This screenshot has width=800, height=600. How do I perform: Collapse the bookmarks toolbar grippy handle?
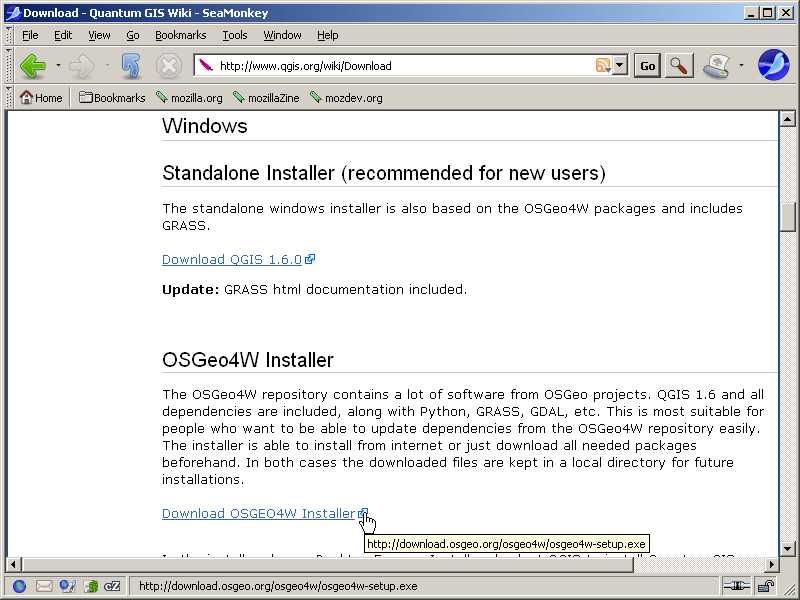9,97
